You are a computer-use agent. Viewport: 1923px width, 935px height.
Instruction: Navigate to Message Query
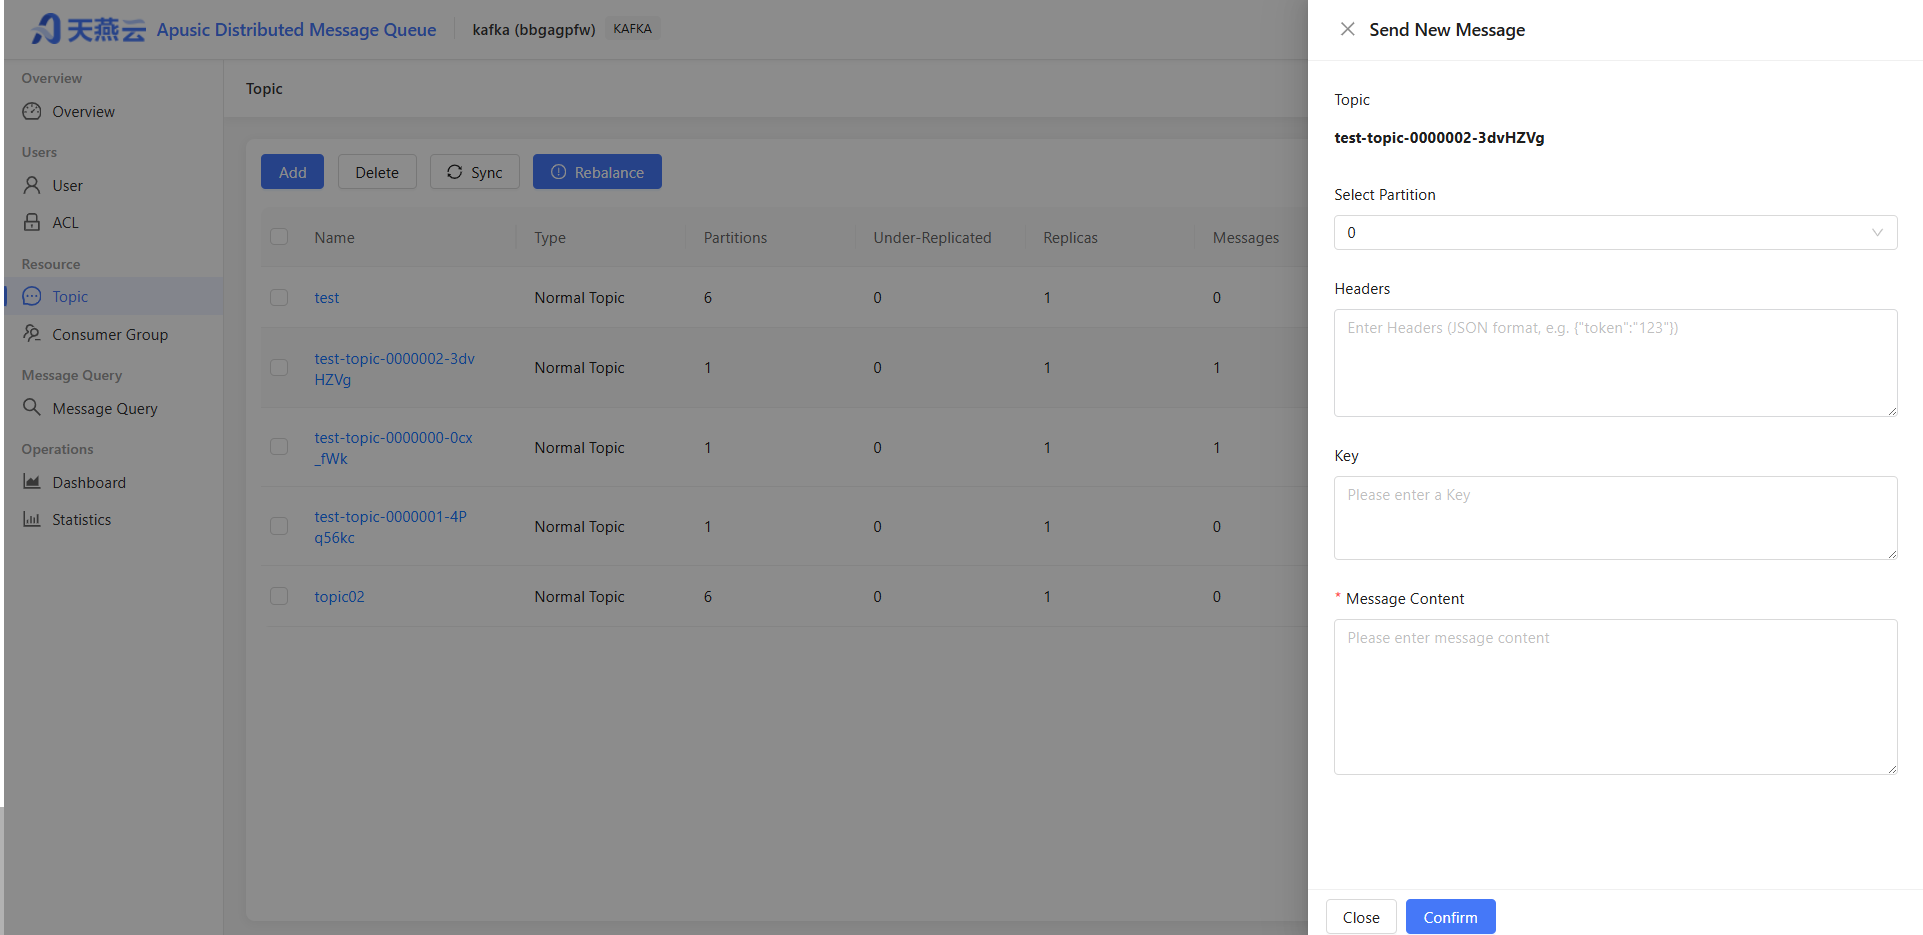(105, 409)
